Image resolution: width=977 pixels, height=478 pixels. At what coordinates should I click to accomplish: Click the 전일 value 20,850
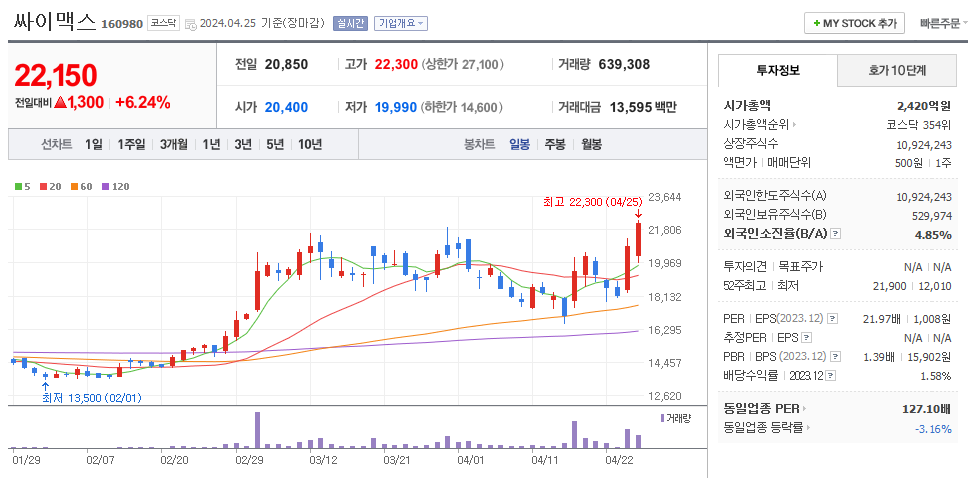[x=286, y=64]
